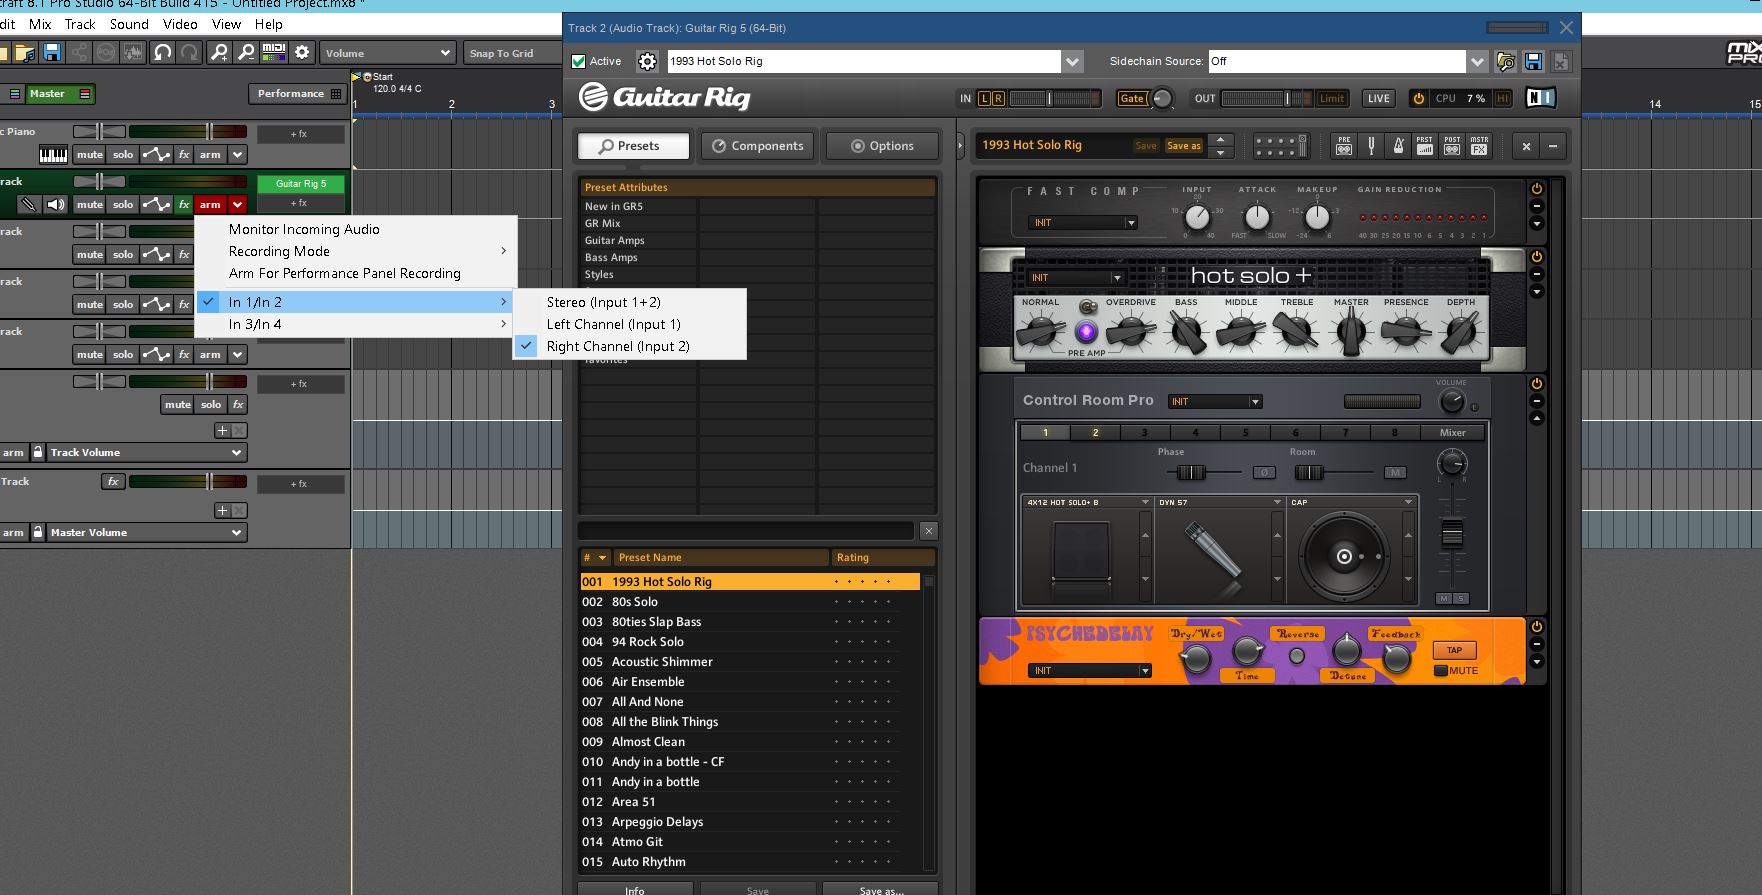Open the plugin preset dropdown arrow
The height and width of the screenshot is (895, 1762).
[1072, 61]
